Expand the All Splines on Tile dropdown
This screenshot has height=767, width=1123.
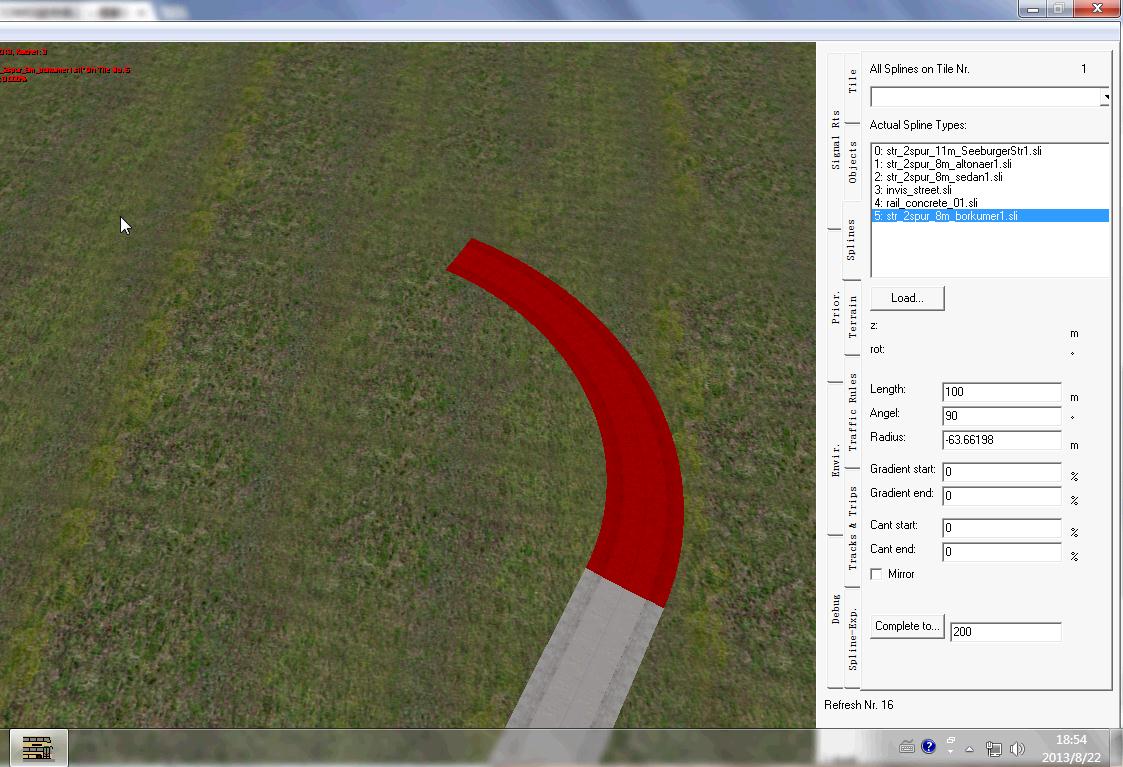(x=1105, y=97)
